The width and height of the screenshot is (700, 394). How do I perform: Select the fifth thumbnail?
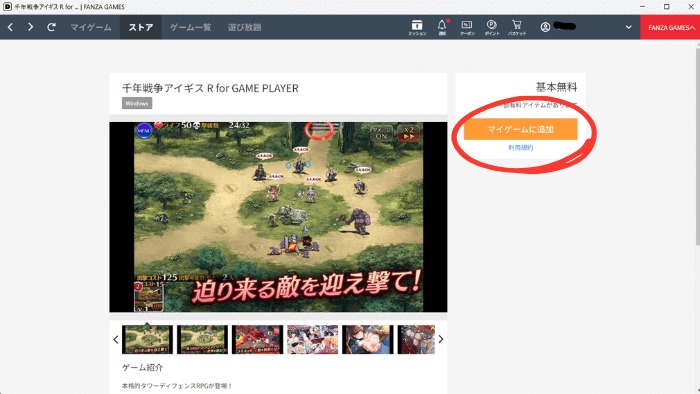(368, 340)
